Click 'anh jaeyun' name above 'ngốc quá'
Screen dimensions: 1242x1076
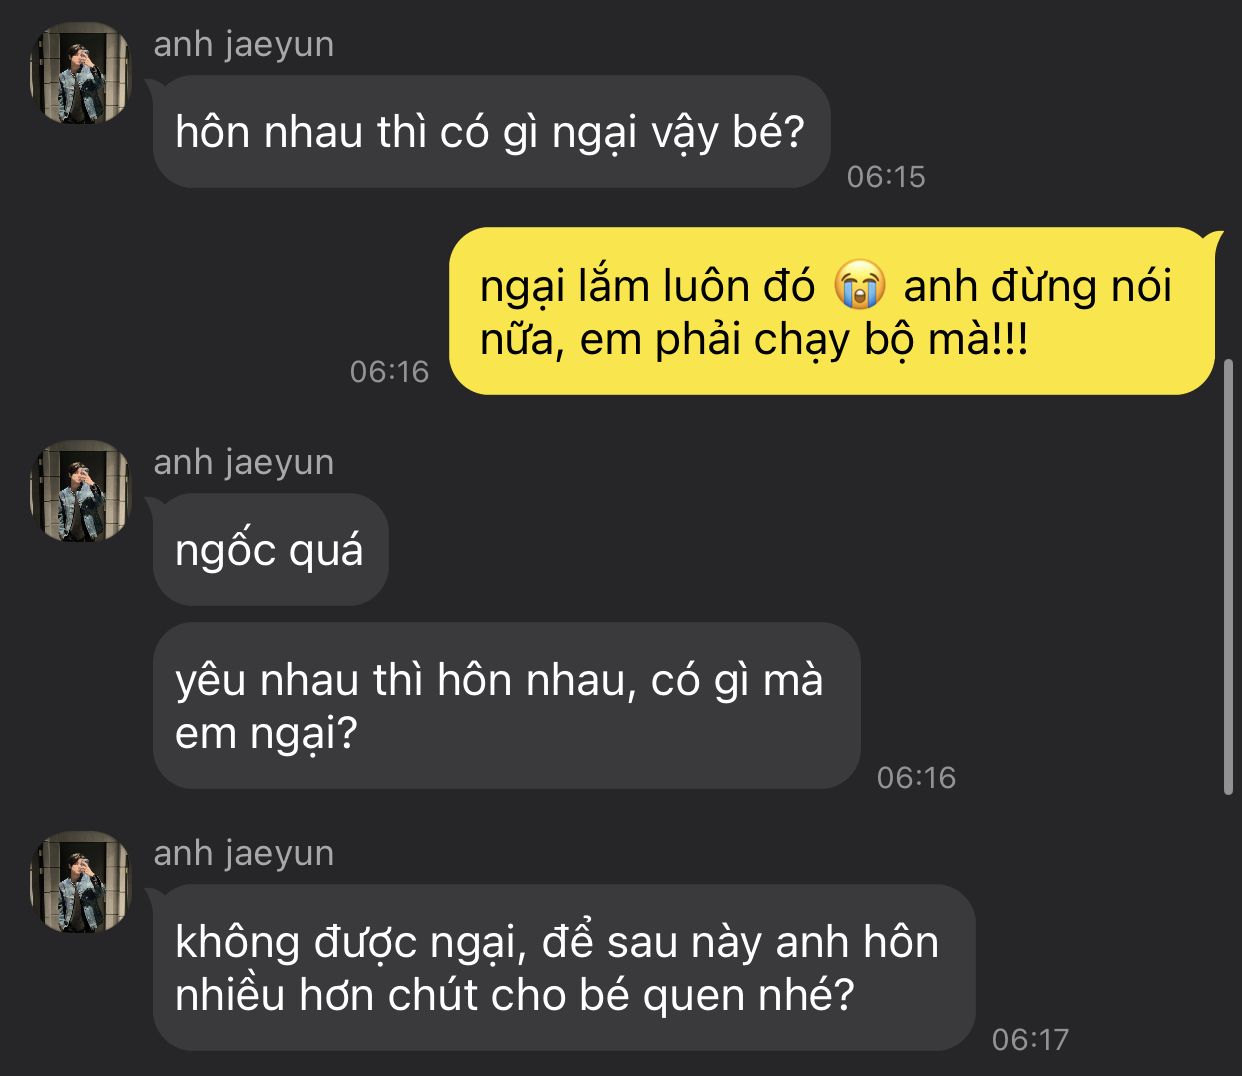point(243,463)
